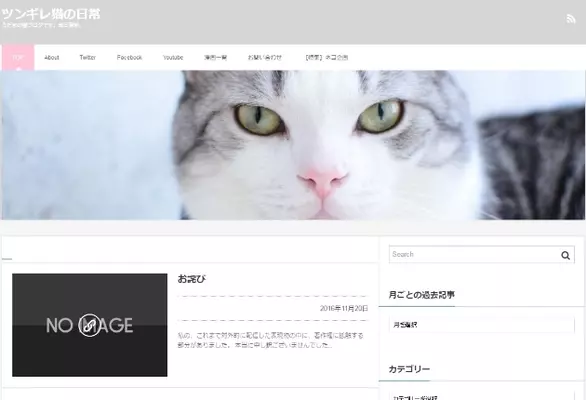Open the About menu item
Viewport: 586px width, 400px height.
click(x=52, y=58)
